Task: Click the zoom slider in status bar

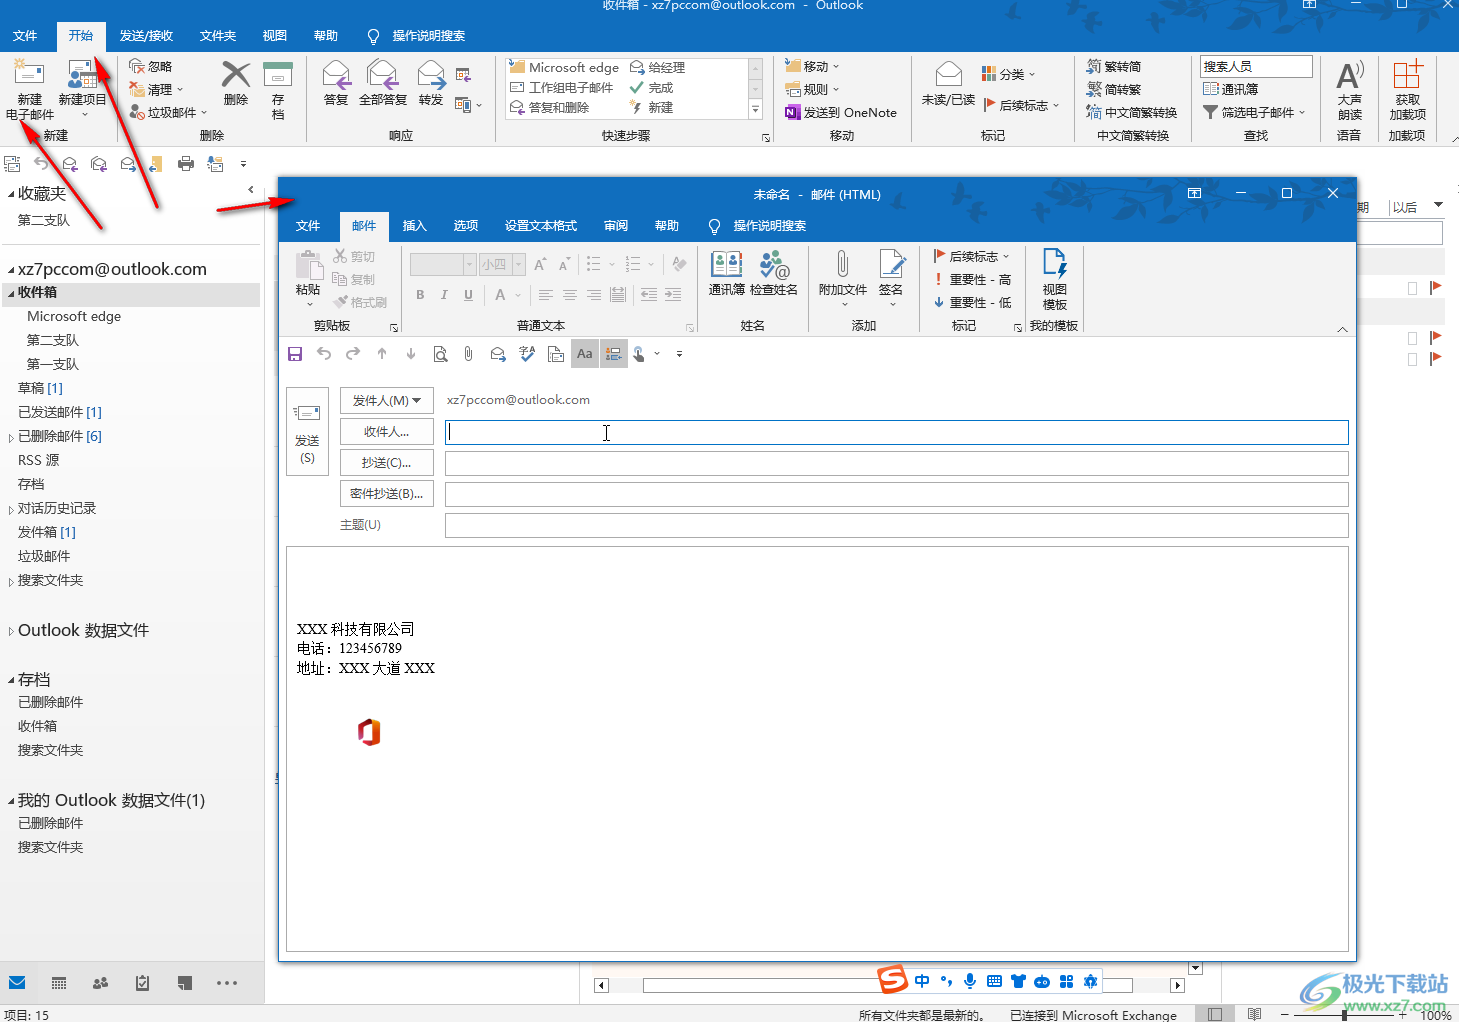Action: [x=1345, y=1014]
